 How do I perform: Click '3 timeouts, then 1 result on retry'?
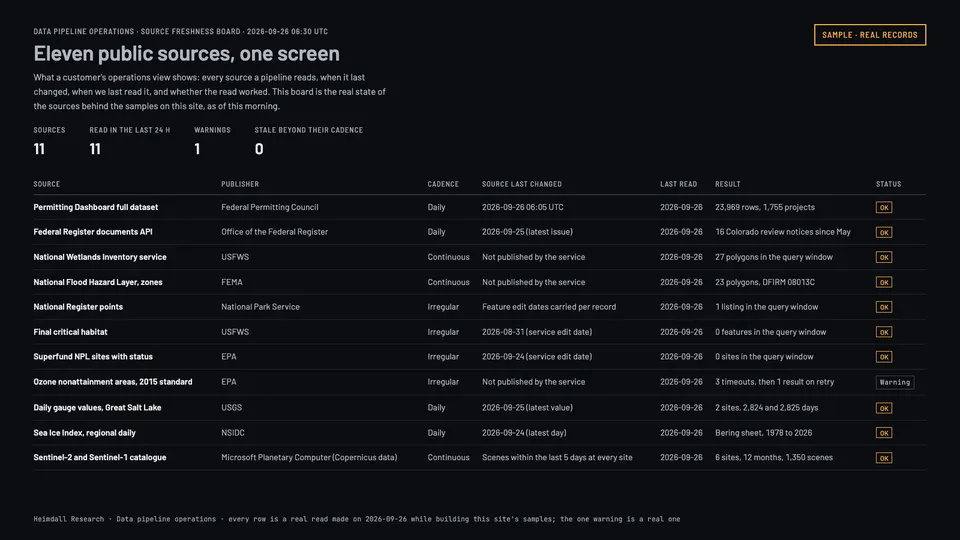[774, 381]
